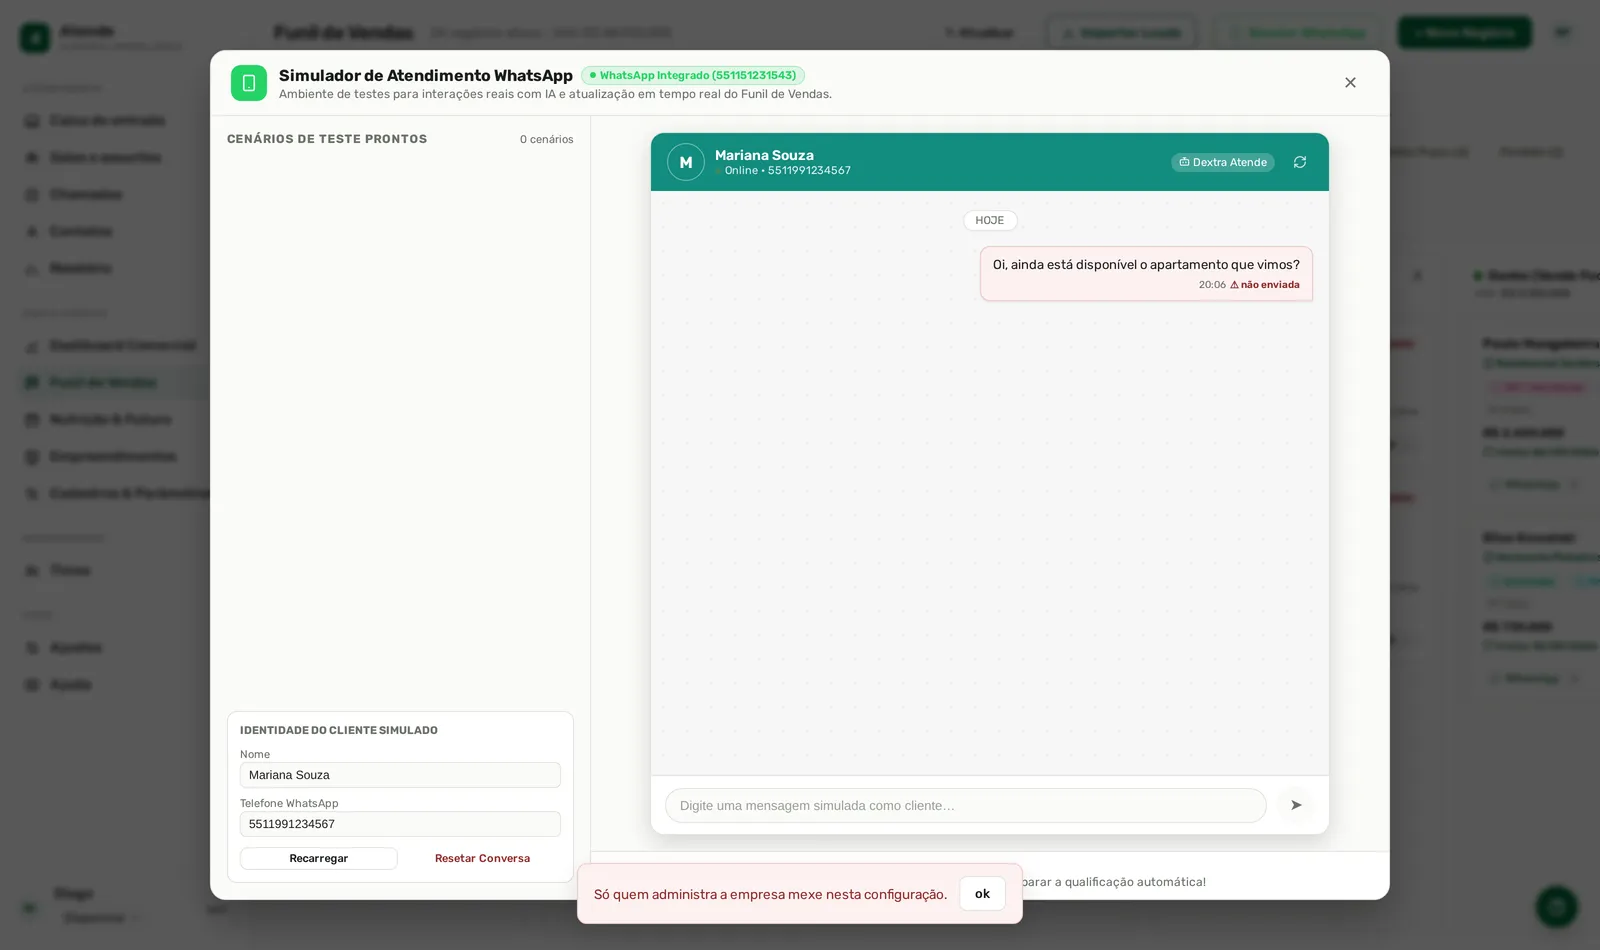Screen dimensions: 1600x950
Task: Click the admin-only configuration error message
Action: point(770,894)
